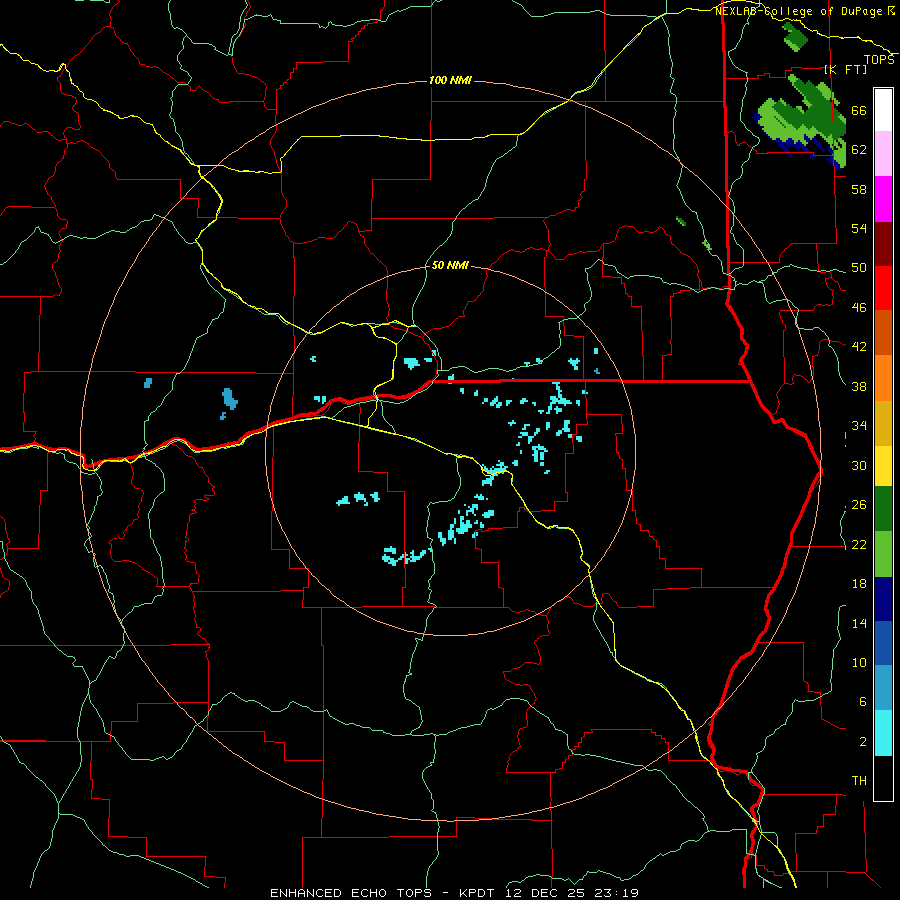Click the "26" legend value
This screenshot has width=900, height=900.
click(859, 505)
